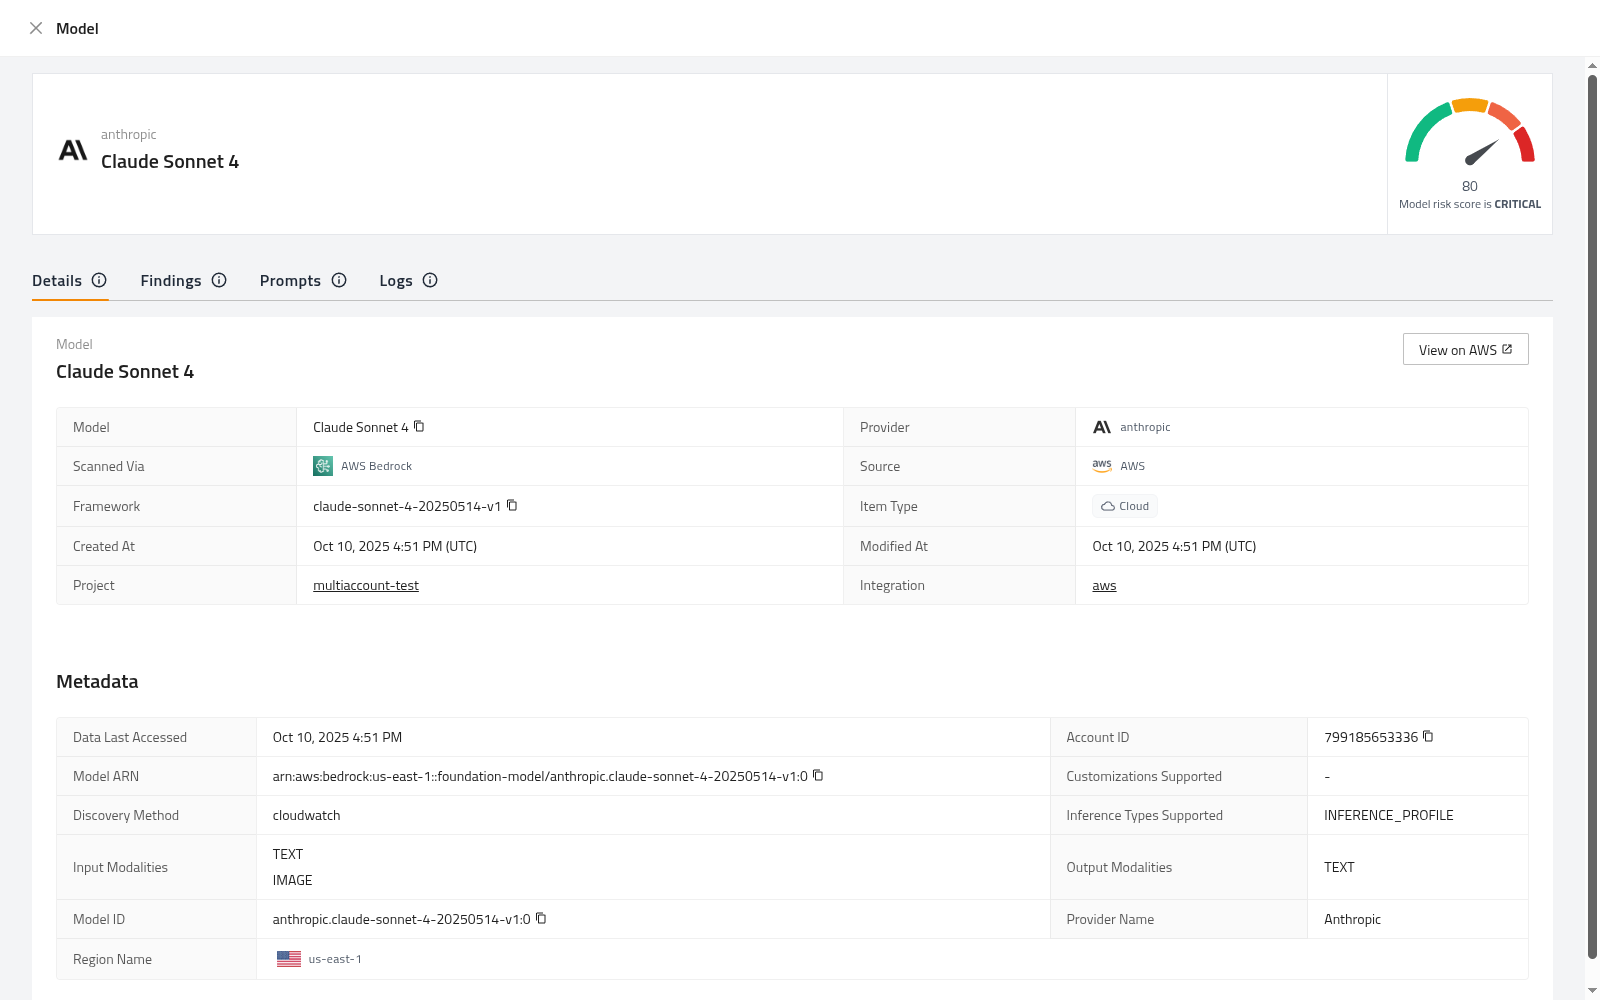Click the IMAGE input modality value
The height and width of the screenshot is (1000, 1600).
(x=292, y=880)
